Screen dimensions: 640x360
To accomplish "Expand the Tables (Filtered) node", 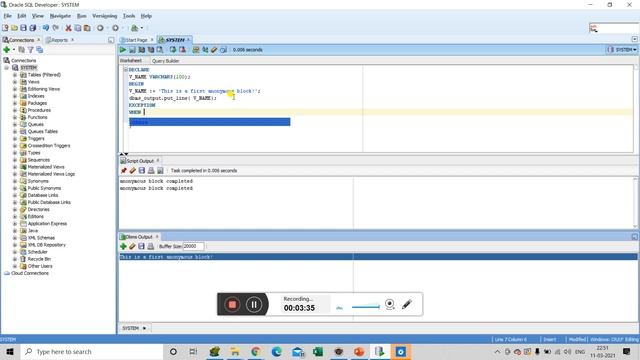I will 15,75.
